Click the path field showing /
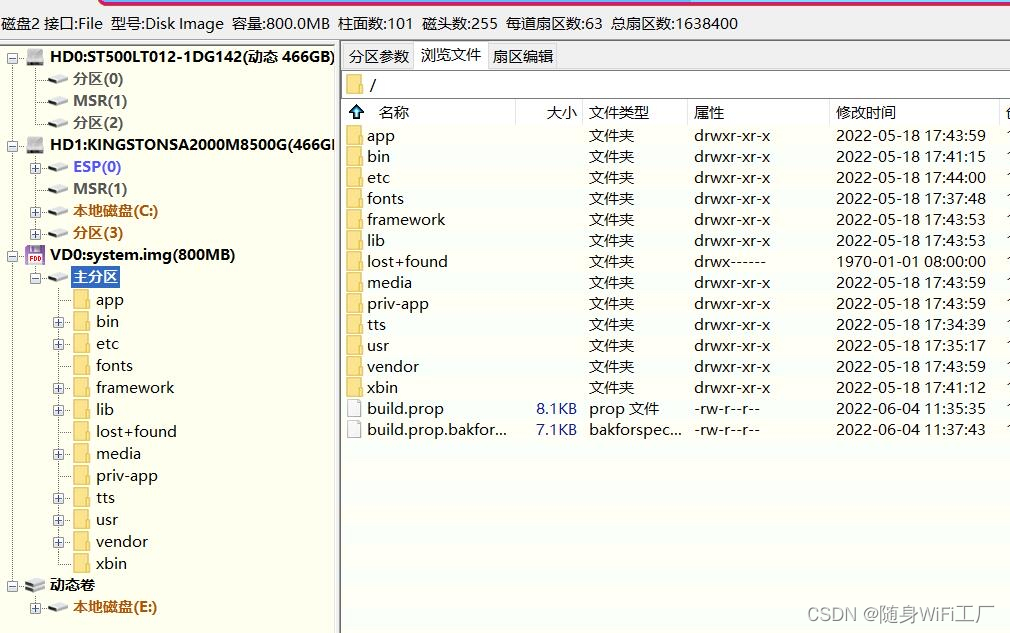The height and width of the screenshot is (633, 1010). click(676, 84)
